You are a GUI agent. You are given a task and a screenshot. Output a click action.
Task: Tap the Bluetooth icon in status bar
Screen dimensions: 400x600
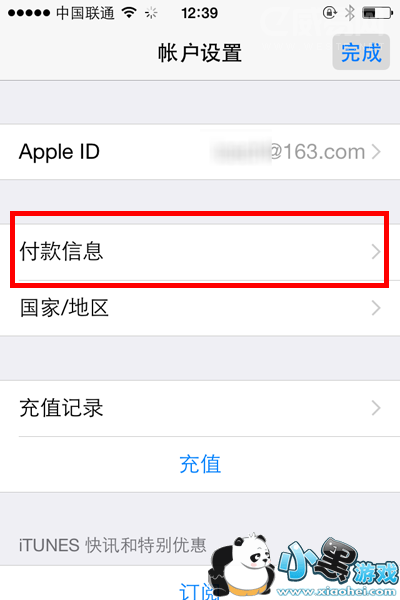click(x=349, y=13)
